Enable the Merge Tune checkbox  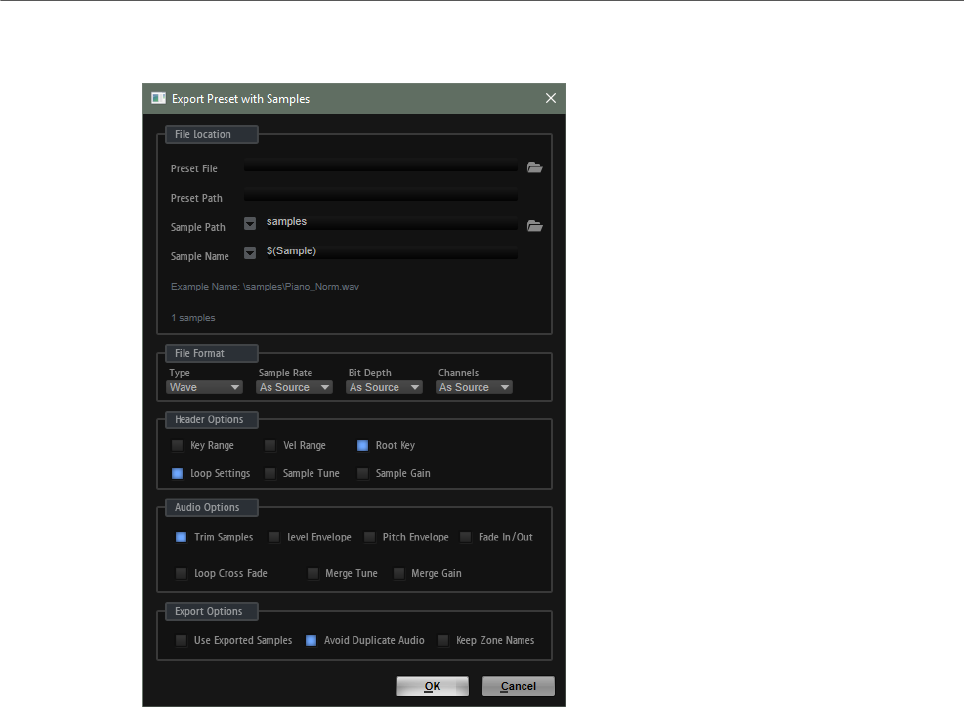(313, 574)
